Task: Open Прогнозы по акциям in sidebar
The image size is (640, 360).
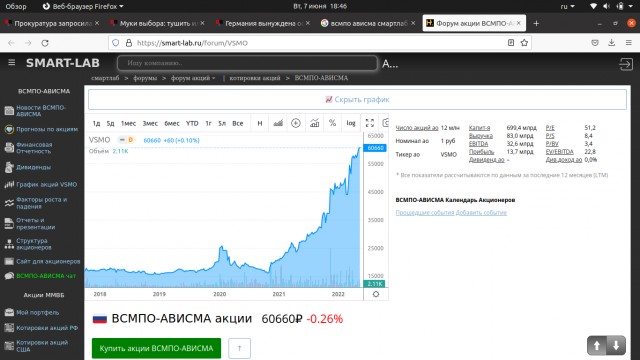Action: (x=47, y=129)
